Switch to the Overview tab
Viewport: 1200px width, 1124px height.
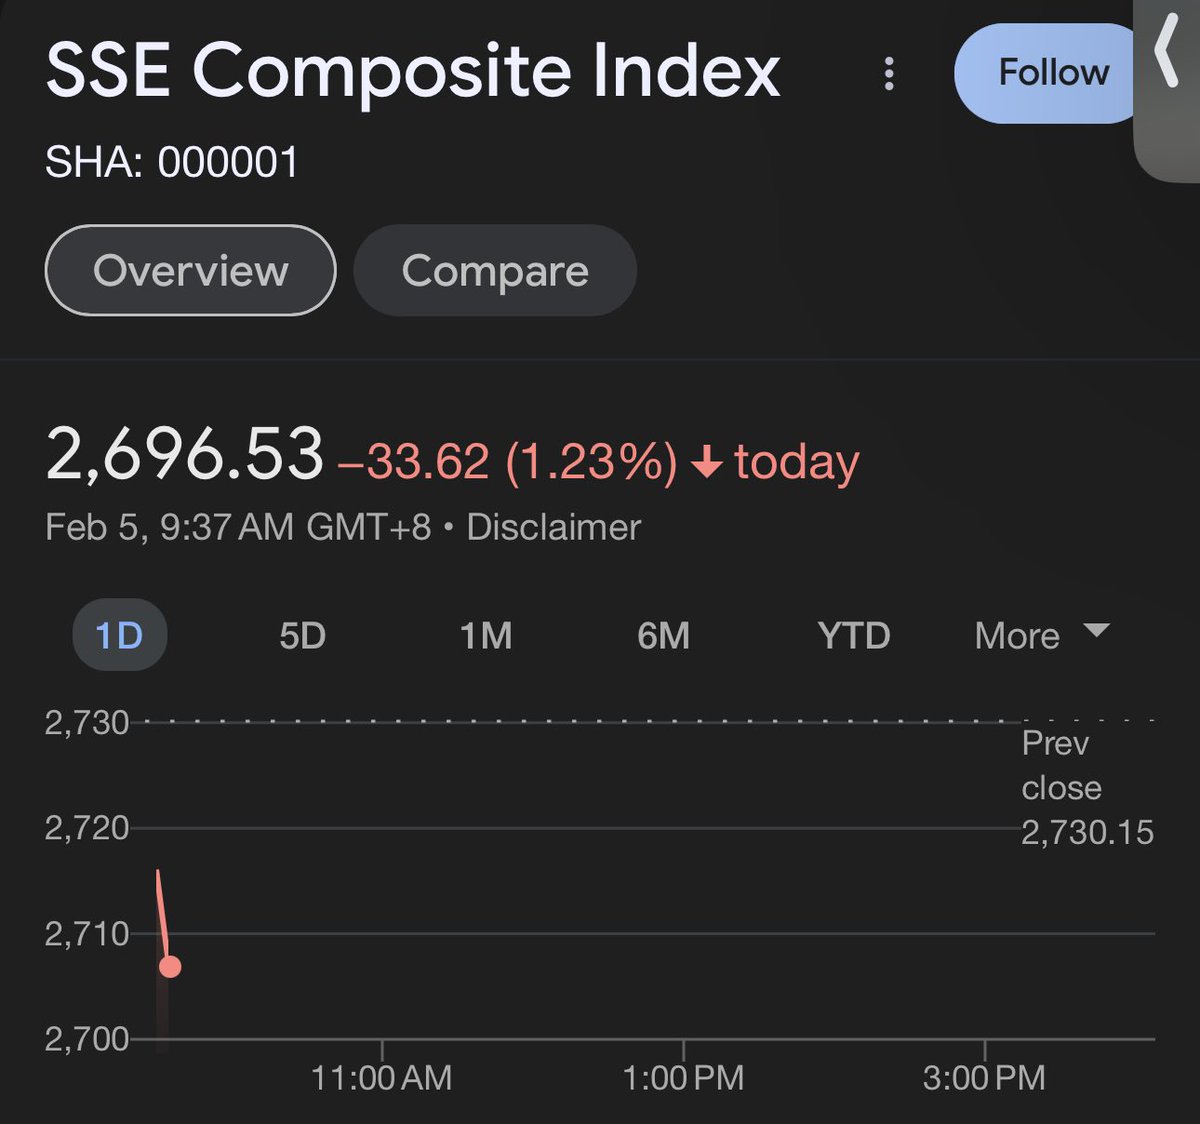pos(190,271)
